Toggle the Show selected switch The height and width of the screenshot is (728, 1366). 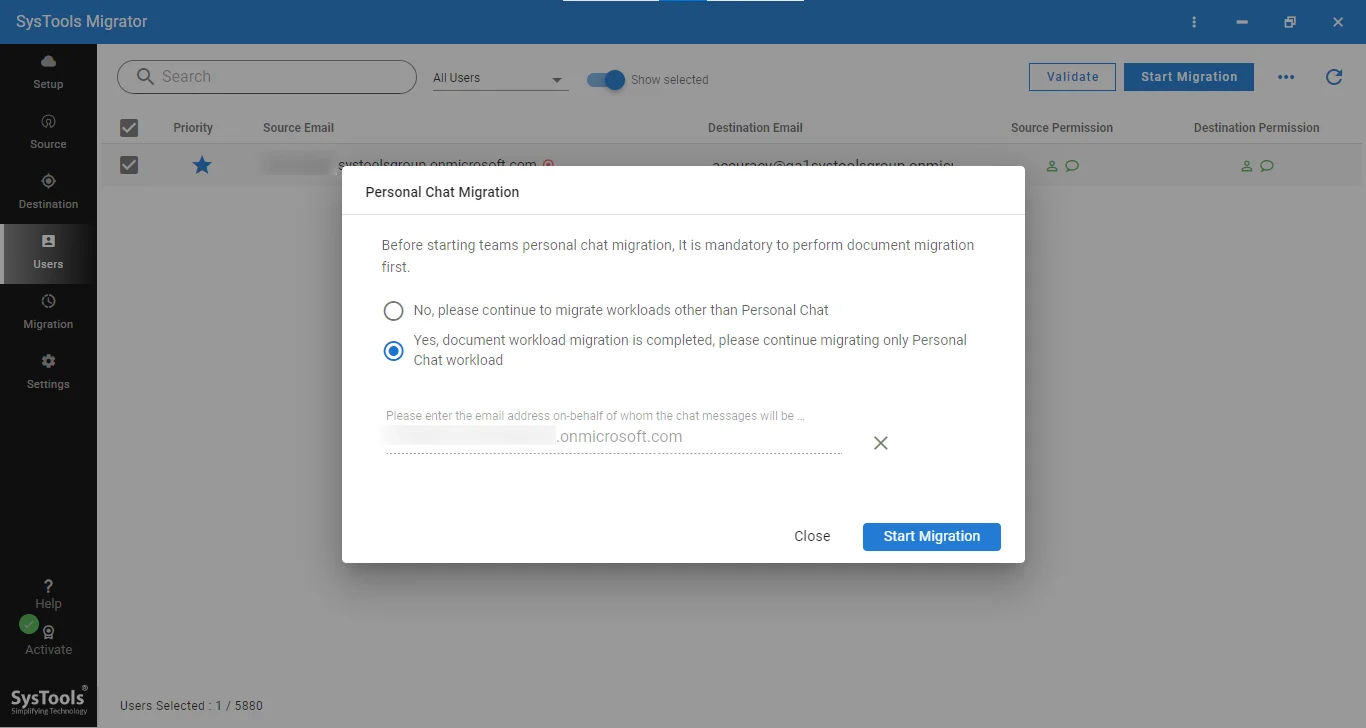click(x=606, y=80)
